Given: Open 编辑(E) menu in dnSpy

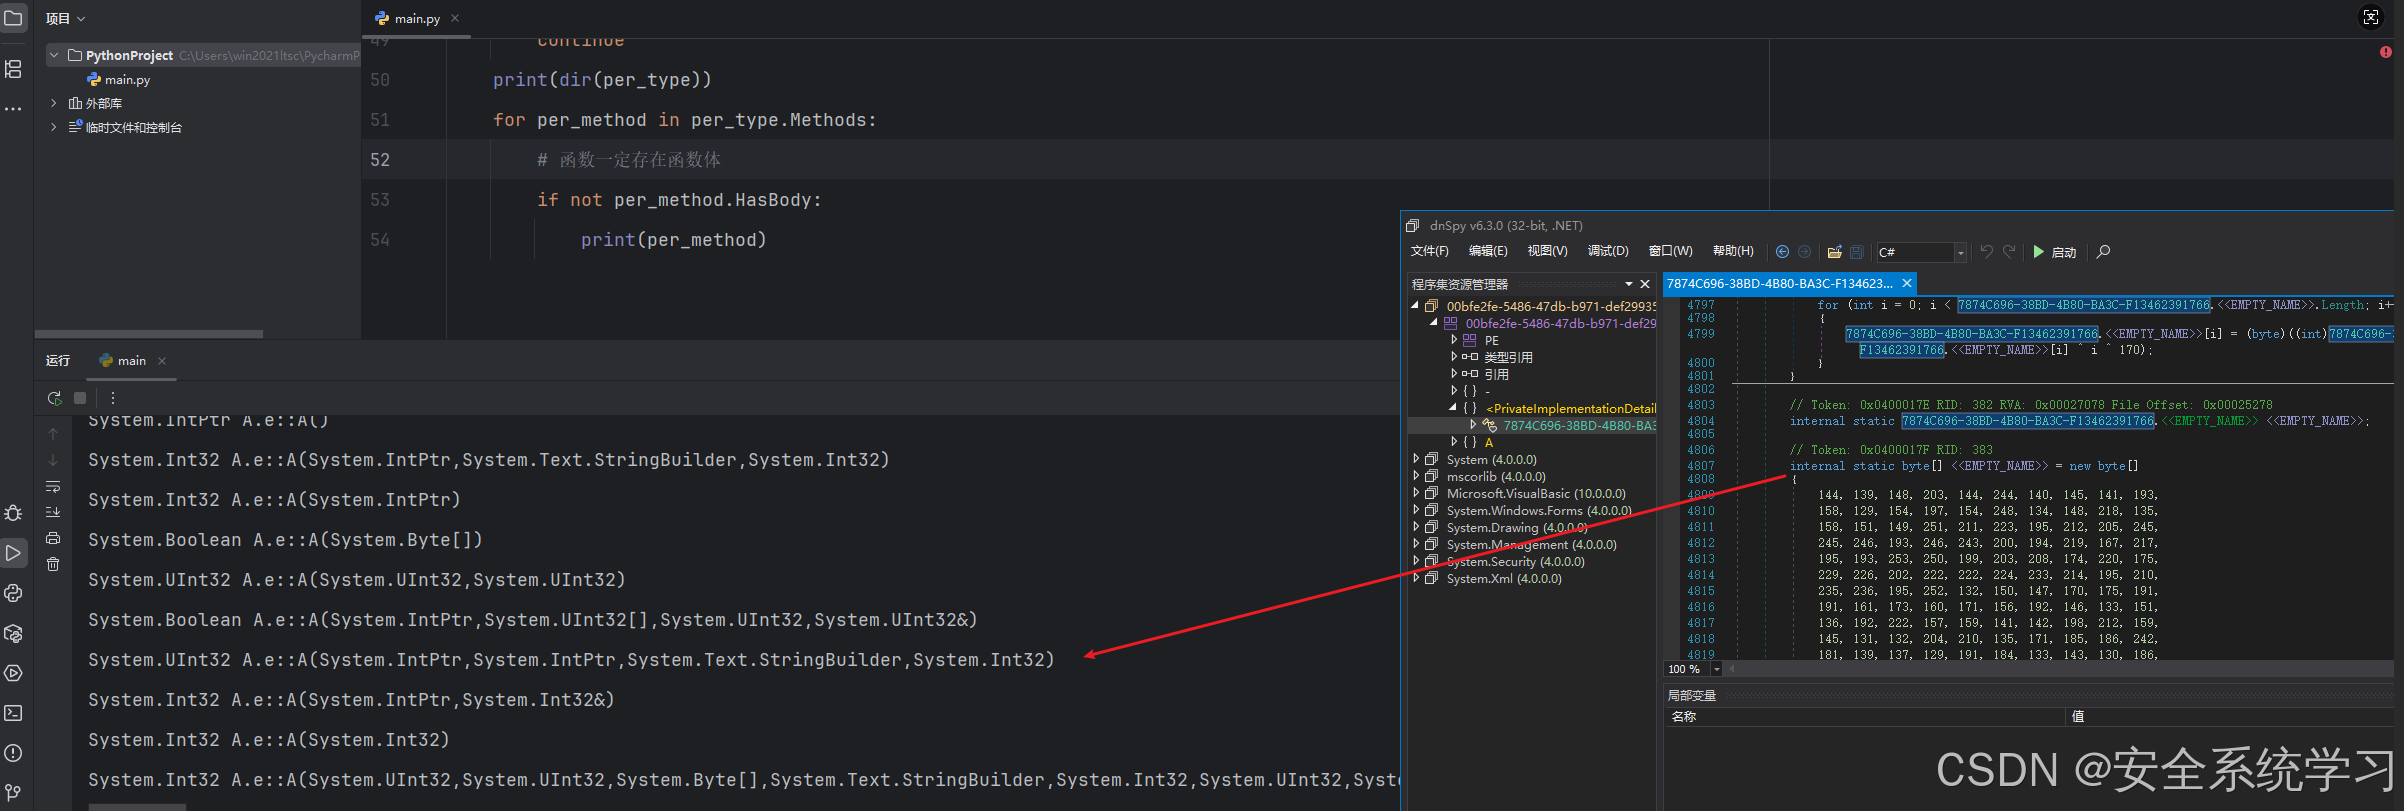Looking at the screenshot, I should (x=1488, y=251).
